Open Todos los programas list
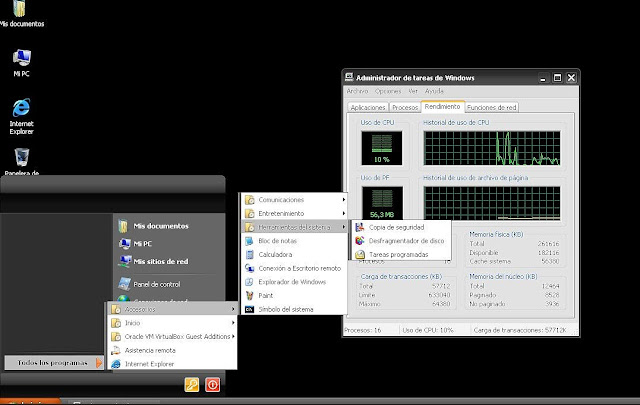640x405 pixels. pos(53,363)
